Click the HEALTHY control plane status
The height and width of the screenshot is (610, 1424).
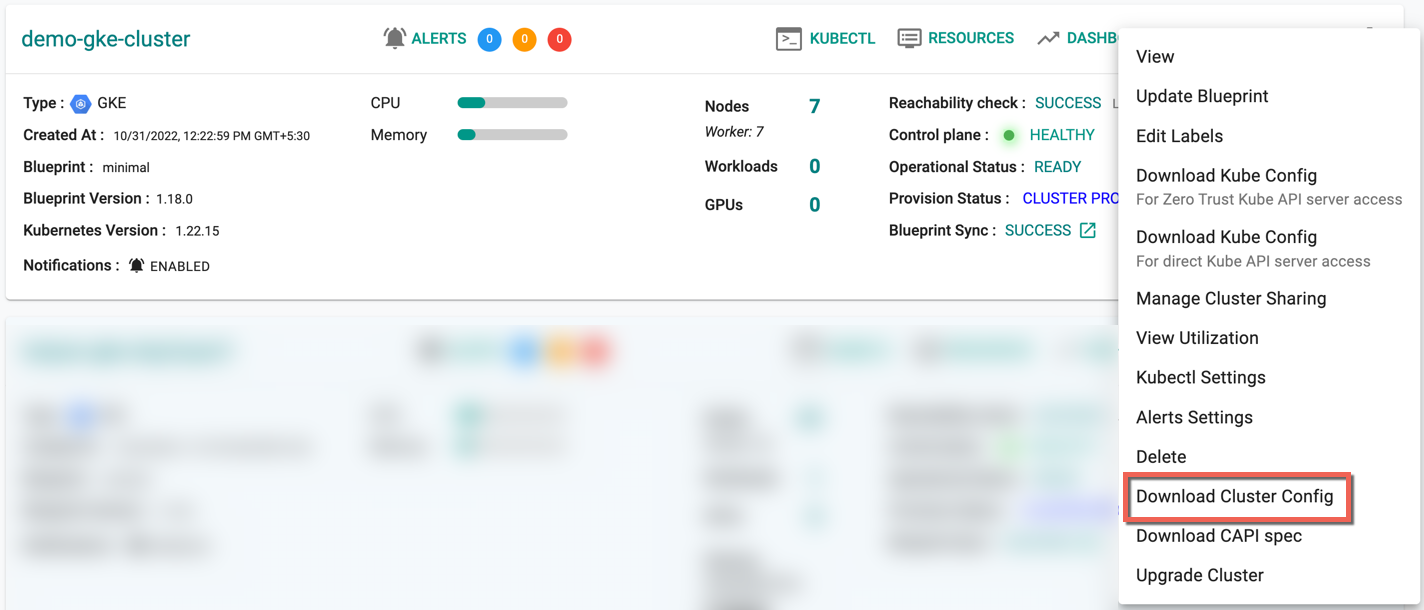(1062, 135)
